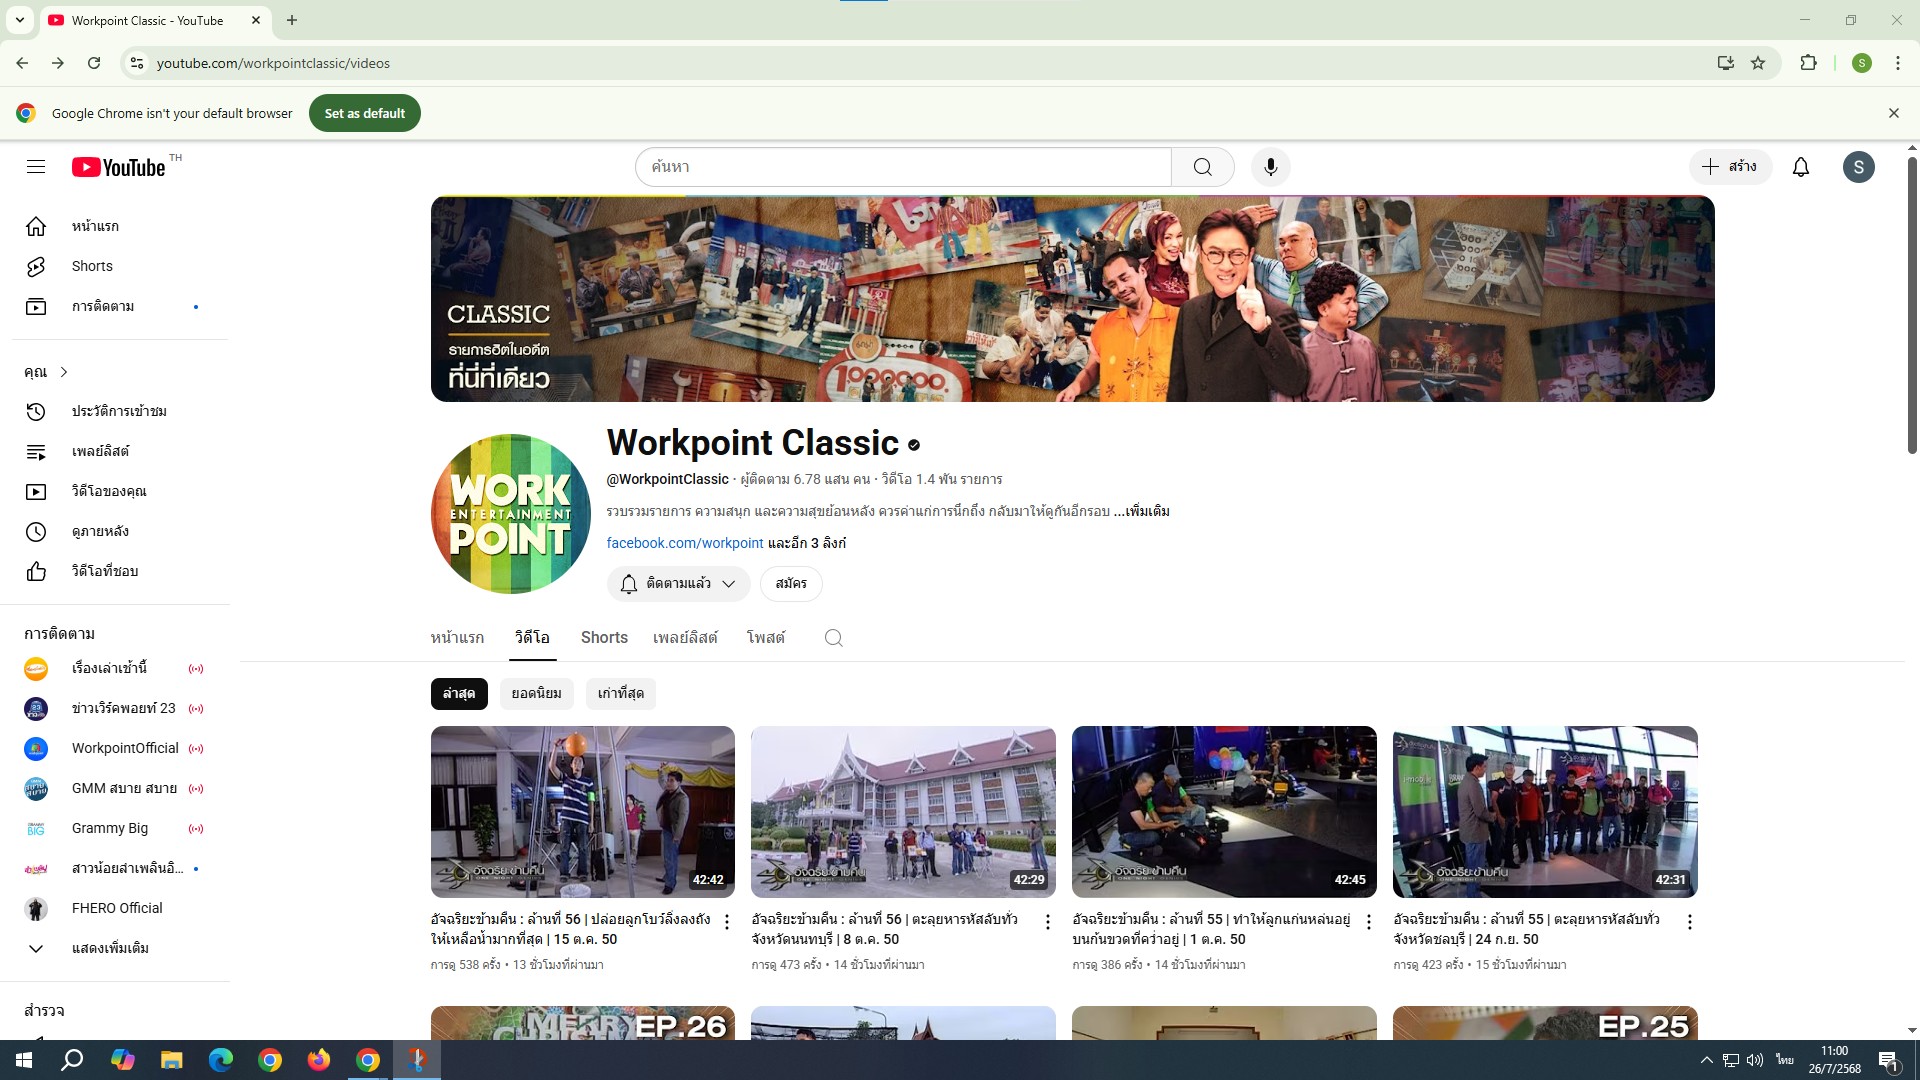Image resolution: width=1920 pixels, height=1080 pixels.
Task: Open more options for ล้านที่ 56 ปล่อยลูกโบว์ลิ่ง video
Action: tap(727, 922)
